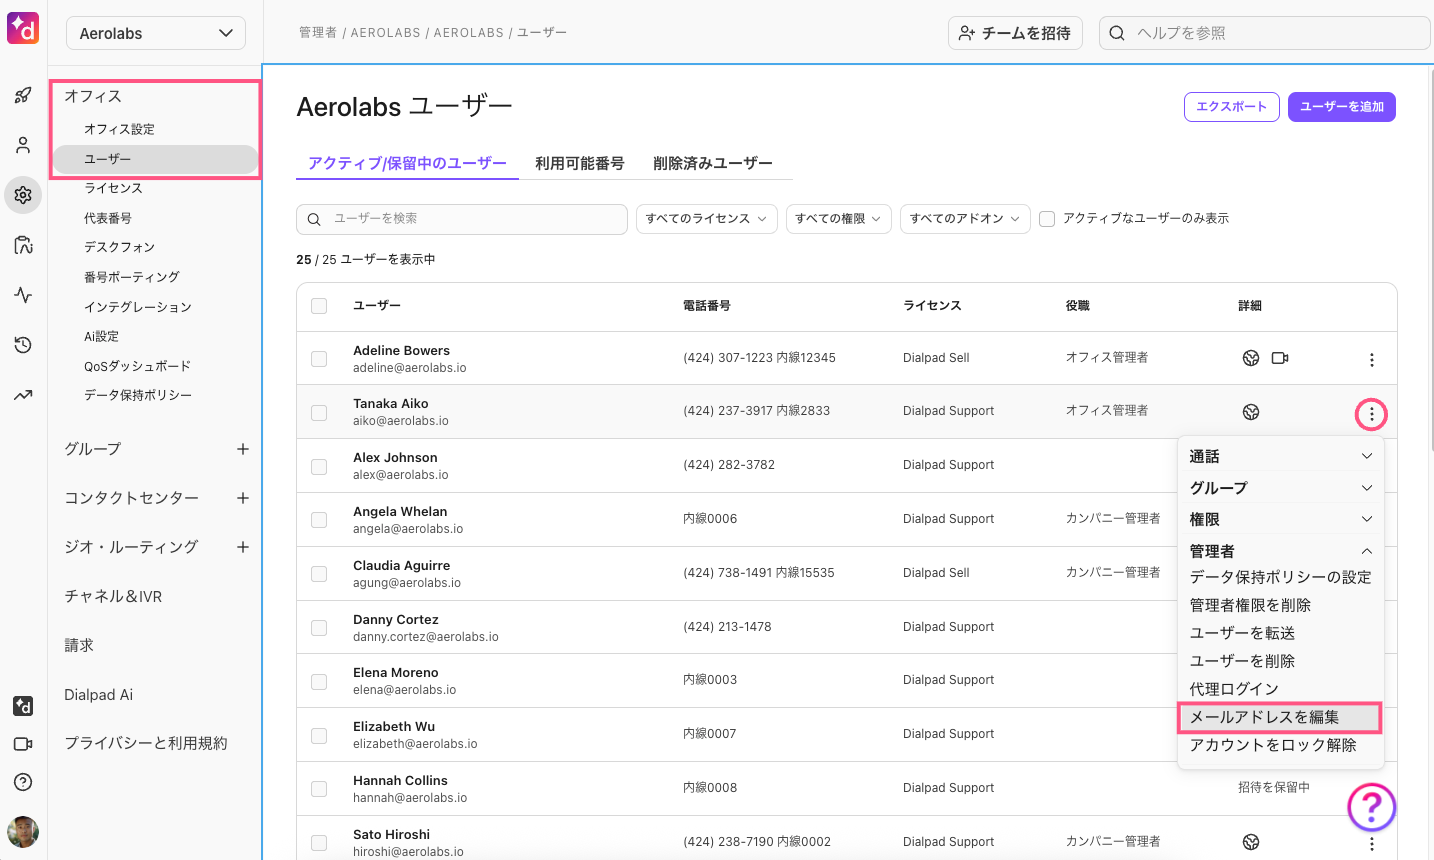Focus the ユーザーを検索 search field
Image resolution: width=1434 pixels, height=860 pixels.
(x=462, y=219)
